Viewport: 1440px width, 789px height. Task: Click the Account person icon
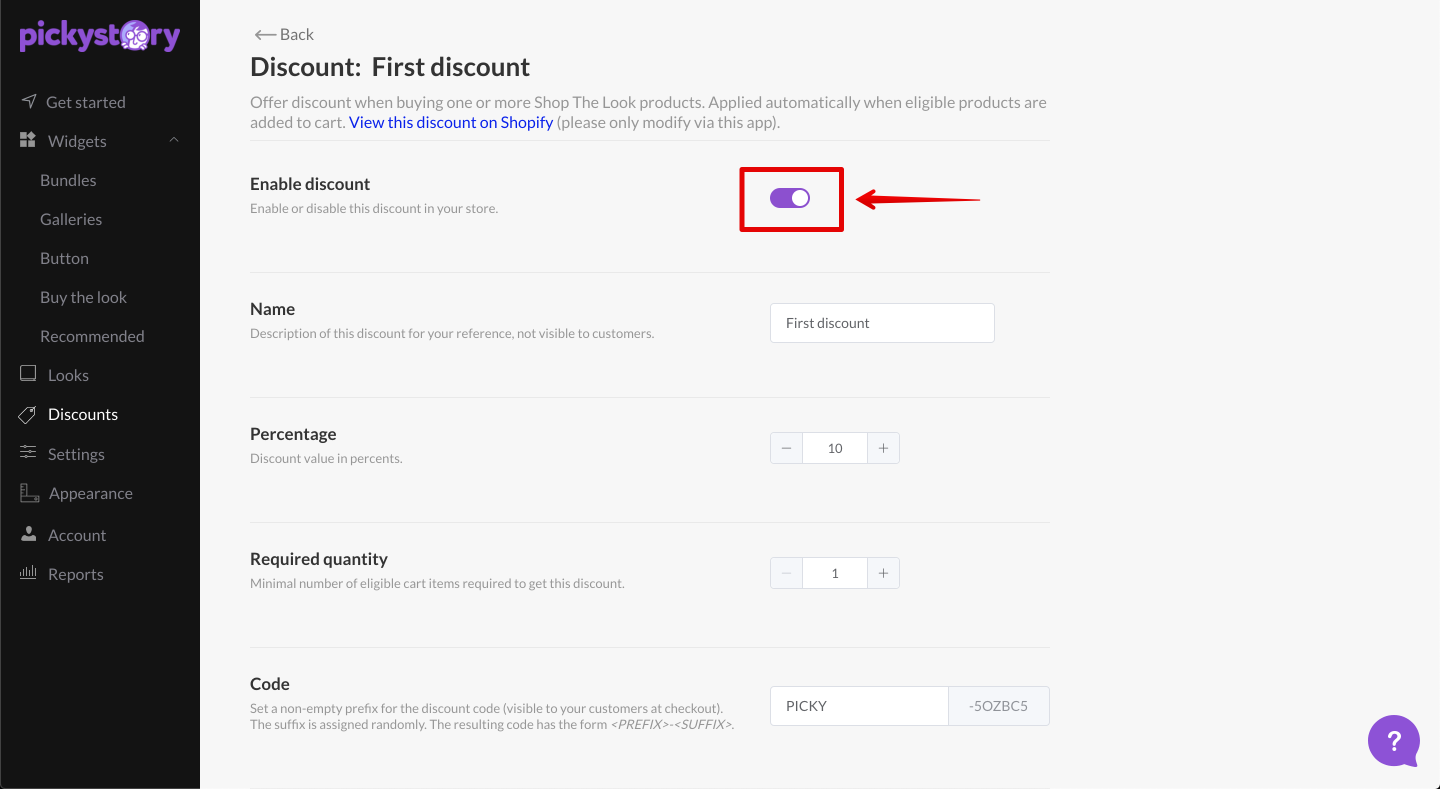[x=28, y=534]
